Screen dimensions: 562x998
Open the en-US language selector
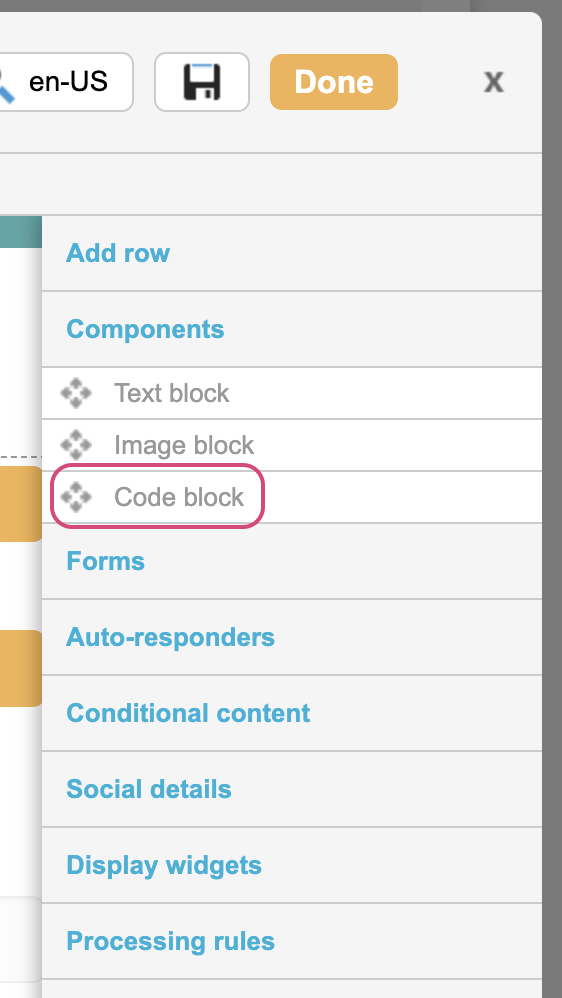click(66, 82)
